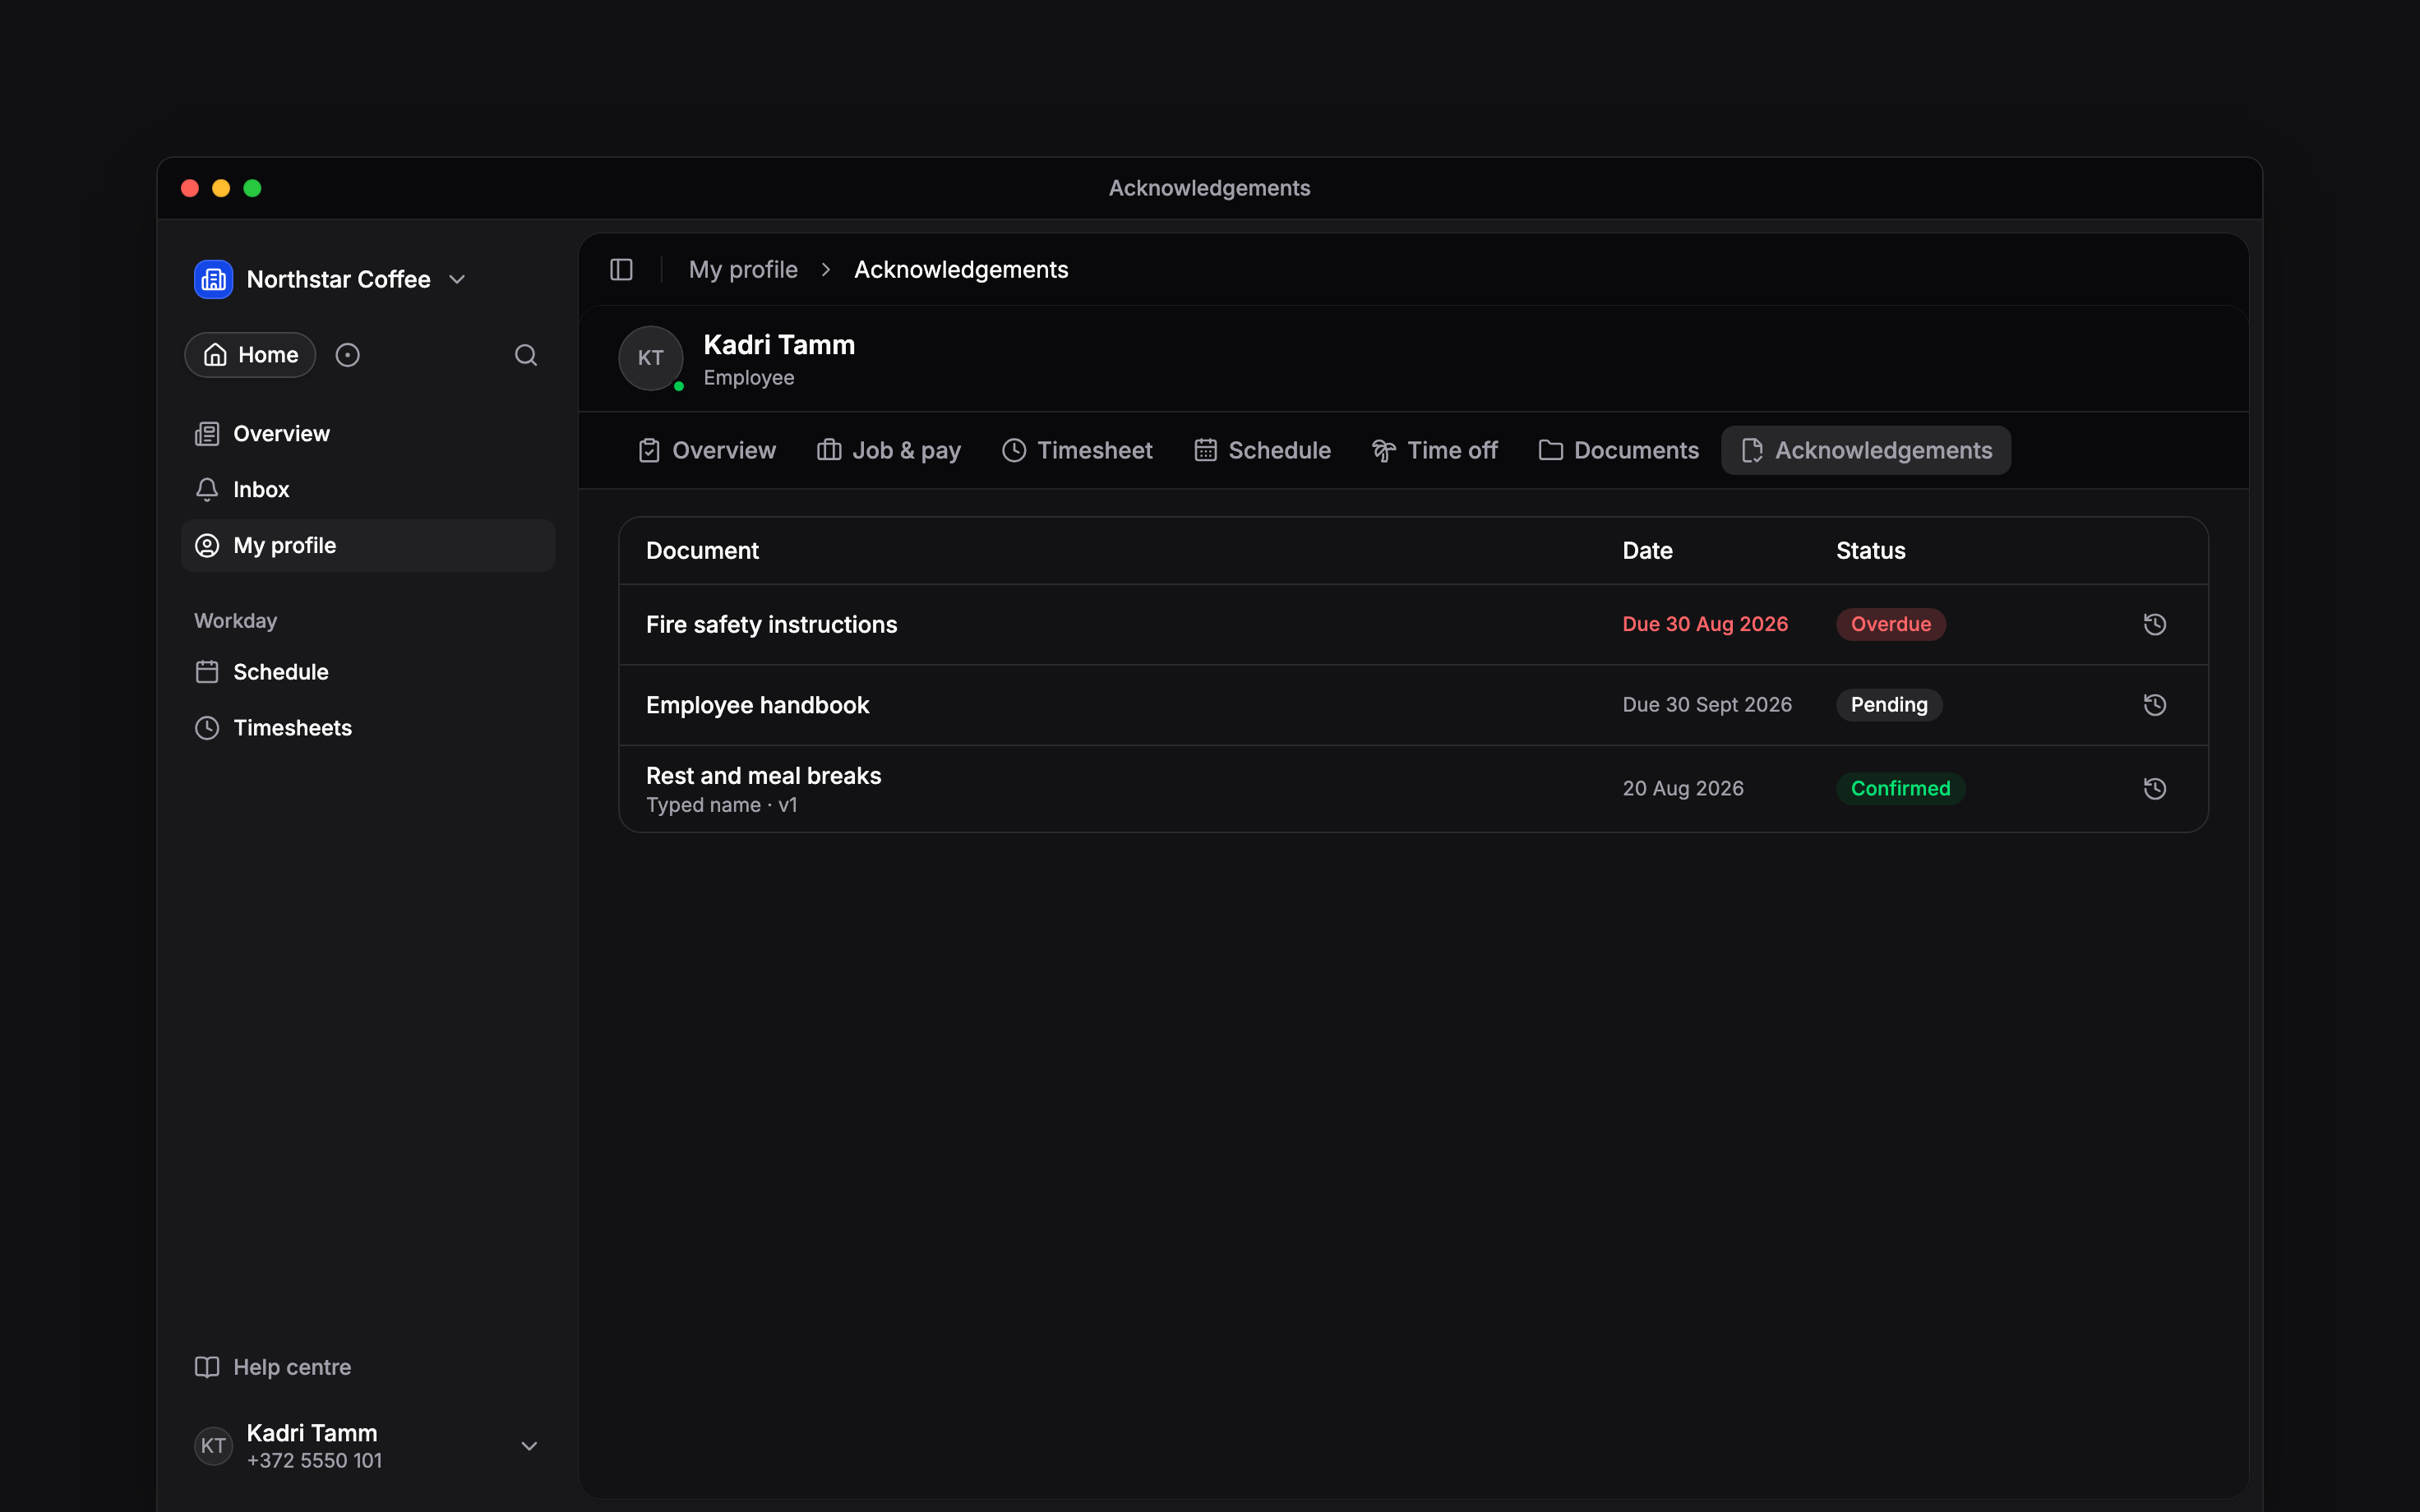Click the Pending status badge
Screen dimensions: 2420x1512
(1888, 705)
